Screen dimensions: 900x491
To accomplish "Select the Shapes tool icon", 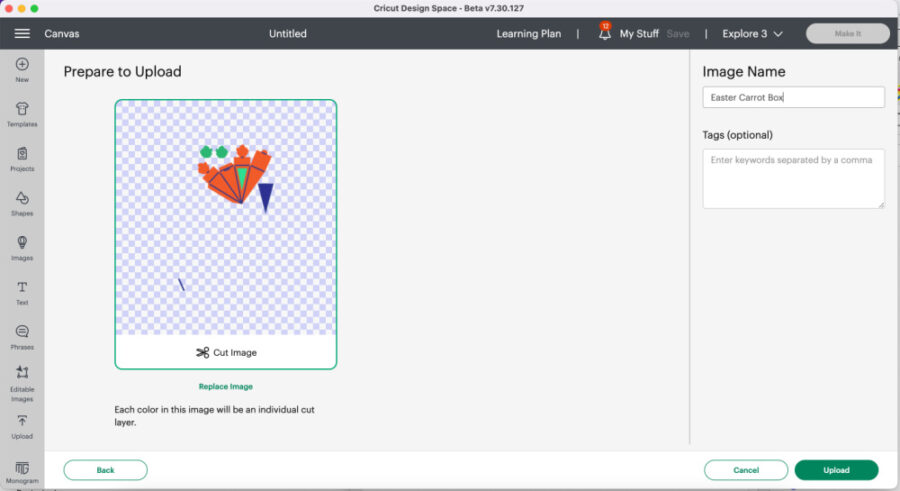I will [x=22, y=199].
